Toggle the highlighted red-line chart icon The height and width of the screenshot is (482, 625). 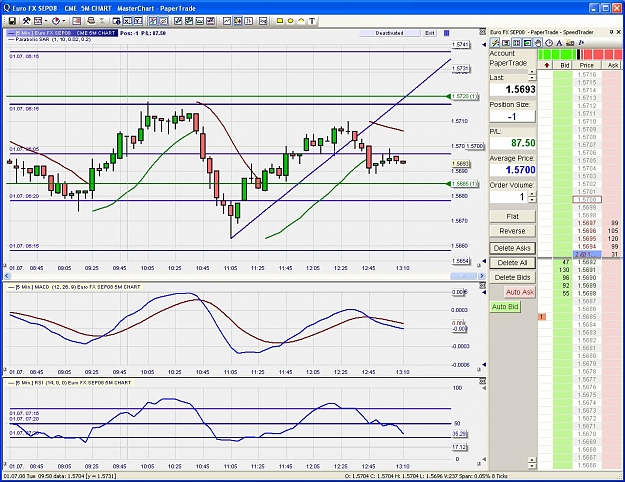(153, 21)
